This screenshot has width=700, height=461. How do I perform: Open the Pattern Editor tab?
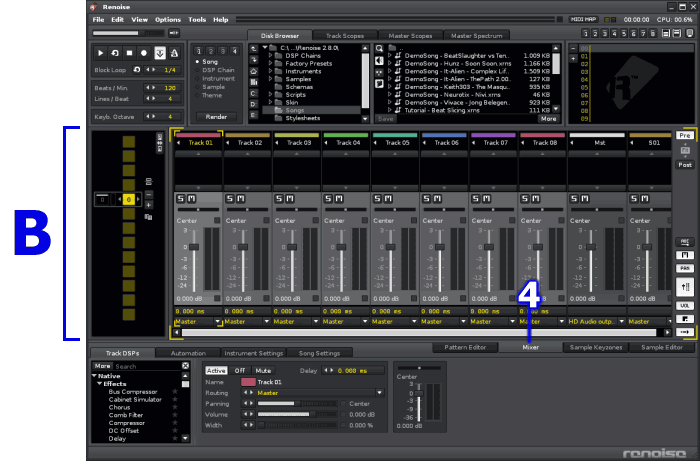[465, 347]
